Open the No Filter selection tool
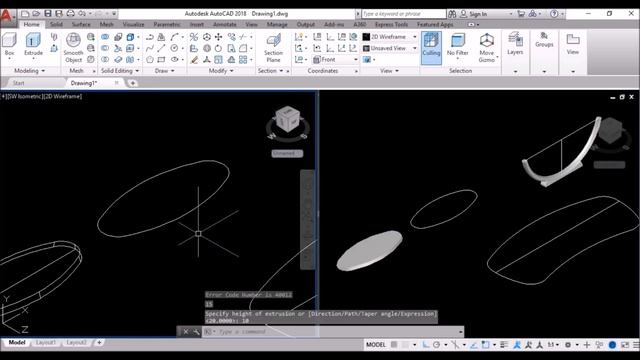Screen dimensions: 640x360 point(458,45)
